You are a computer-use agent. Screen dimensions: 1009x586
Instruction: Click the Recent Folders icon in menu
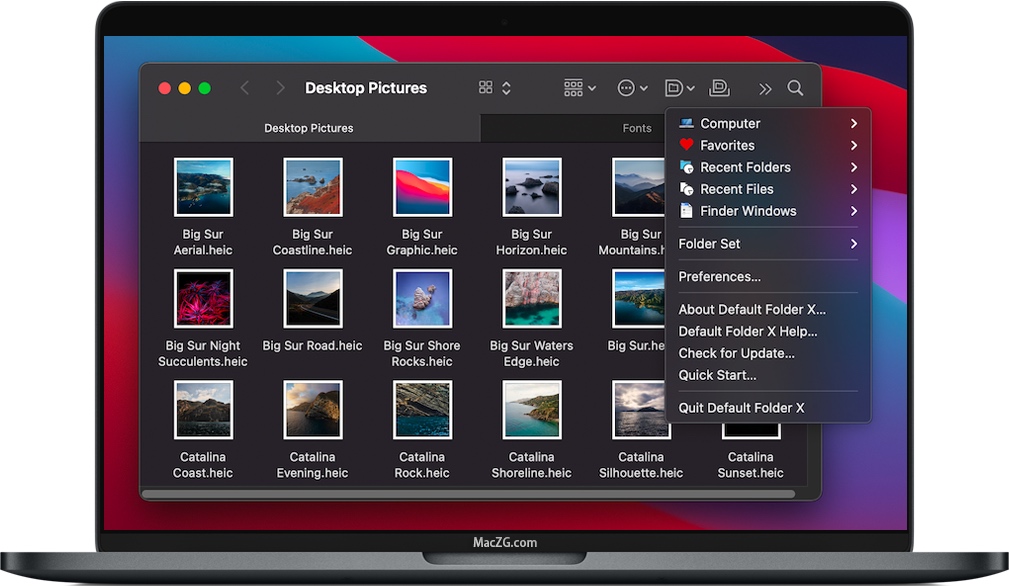686,167
